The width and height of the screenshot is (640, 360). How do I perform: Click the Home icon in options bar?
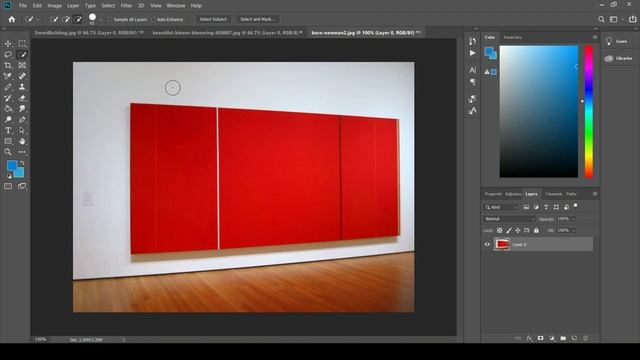(x=12, y=19)
